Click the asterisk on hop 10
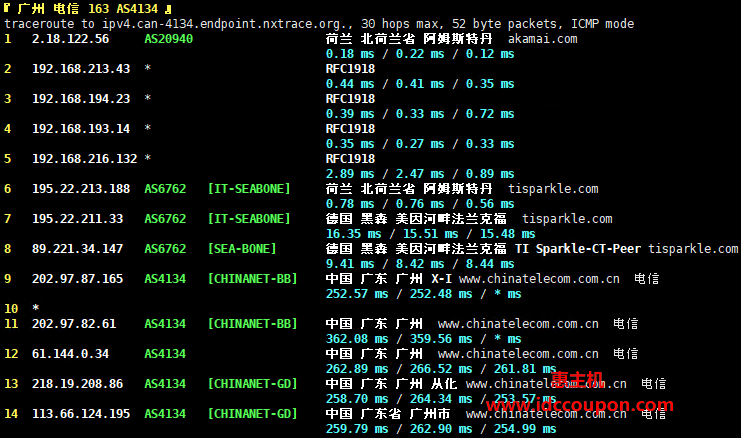741x438 pixels. [x=36, y=308]
